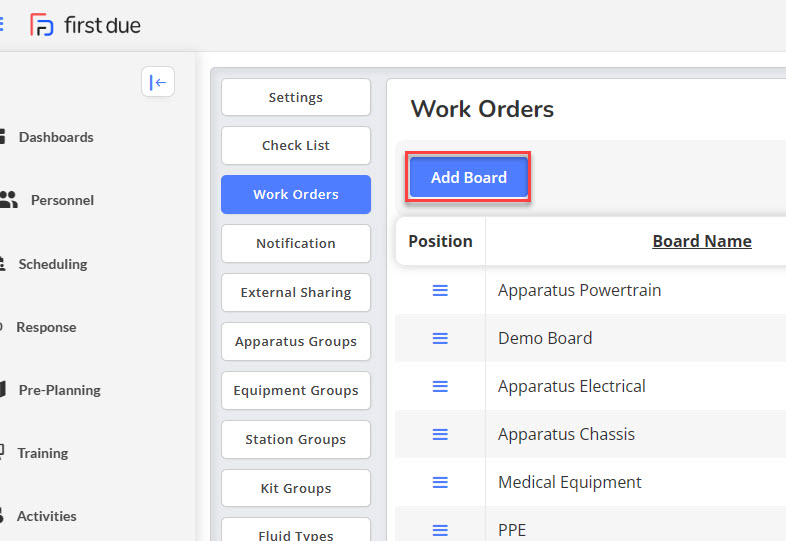
Task: Click drag handle for Apparatus Electrical row
Action: tap(440, 386)
